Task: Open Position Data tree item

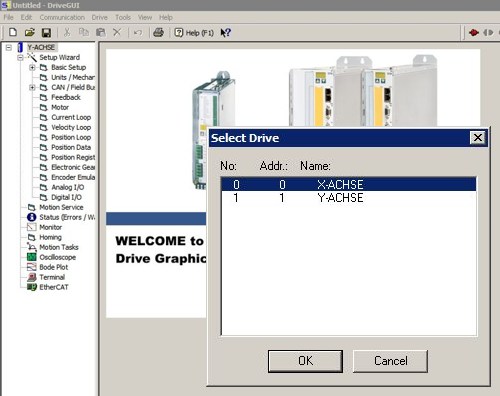Action: click(71, 147)
